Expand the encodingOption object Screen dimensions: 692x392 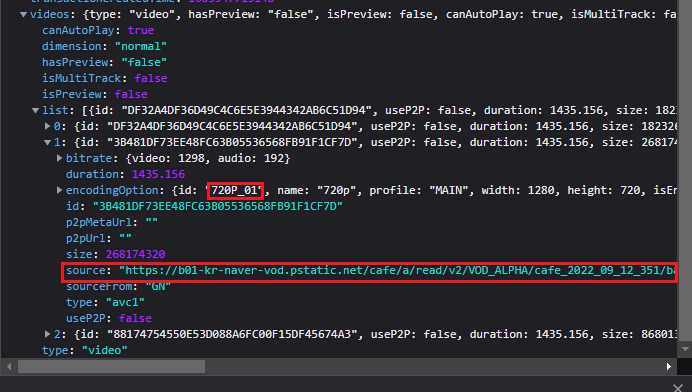[59, 190]
